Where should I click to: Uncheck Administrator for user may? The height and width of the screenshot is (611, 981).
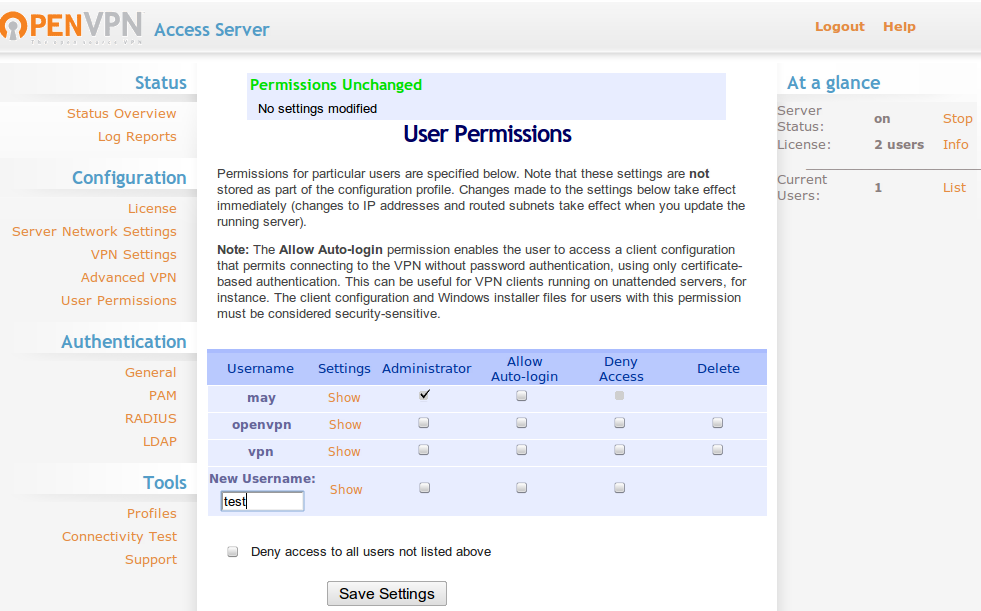click(x=424, y=395)
